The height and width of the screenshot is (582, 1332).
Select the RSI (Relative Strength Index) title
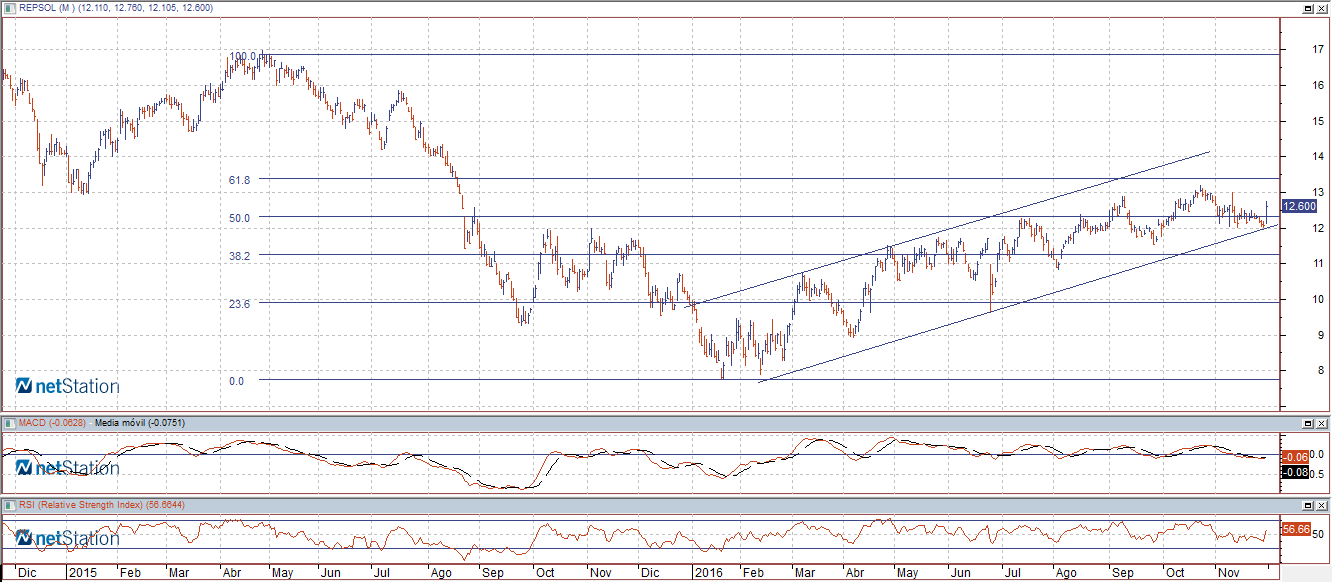[x=80, y=505]
